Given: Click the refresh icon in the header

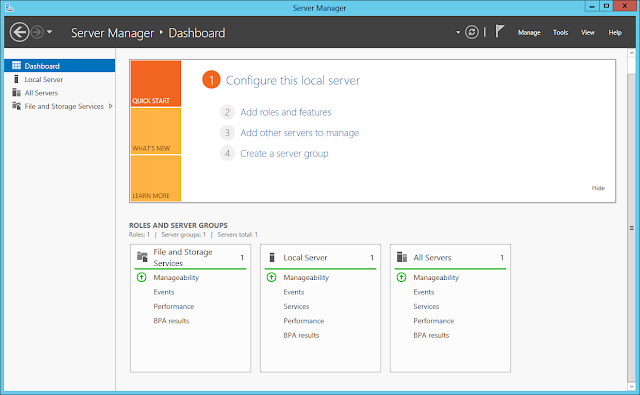Looking at the screenshot, I should (472, 32).
